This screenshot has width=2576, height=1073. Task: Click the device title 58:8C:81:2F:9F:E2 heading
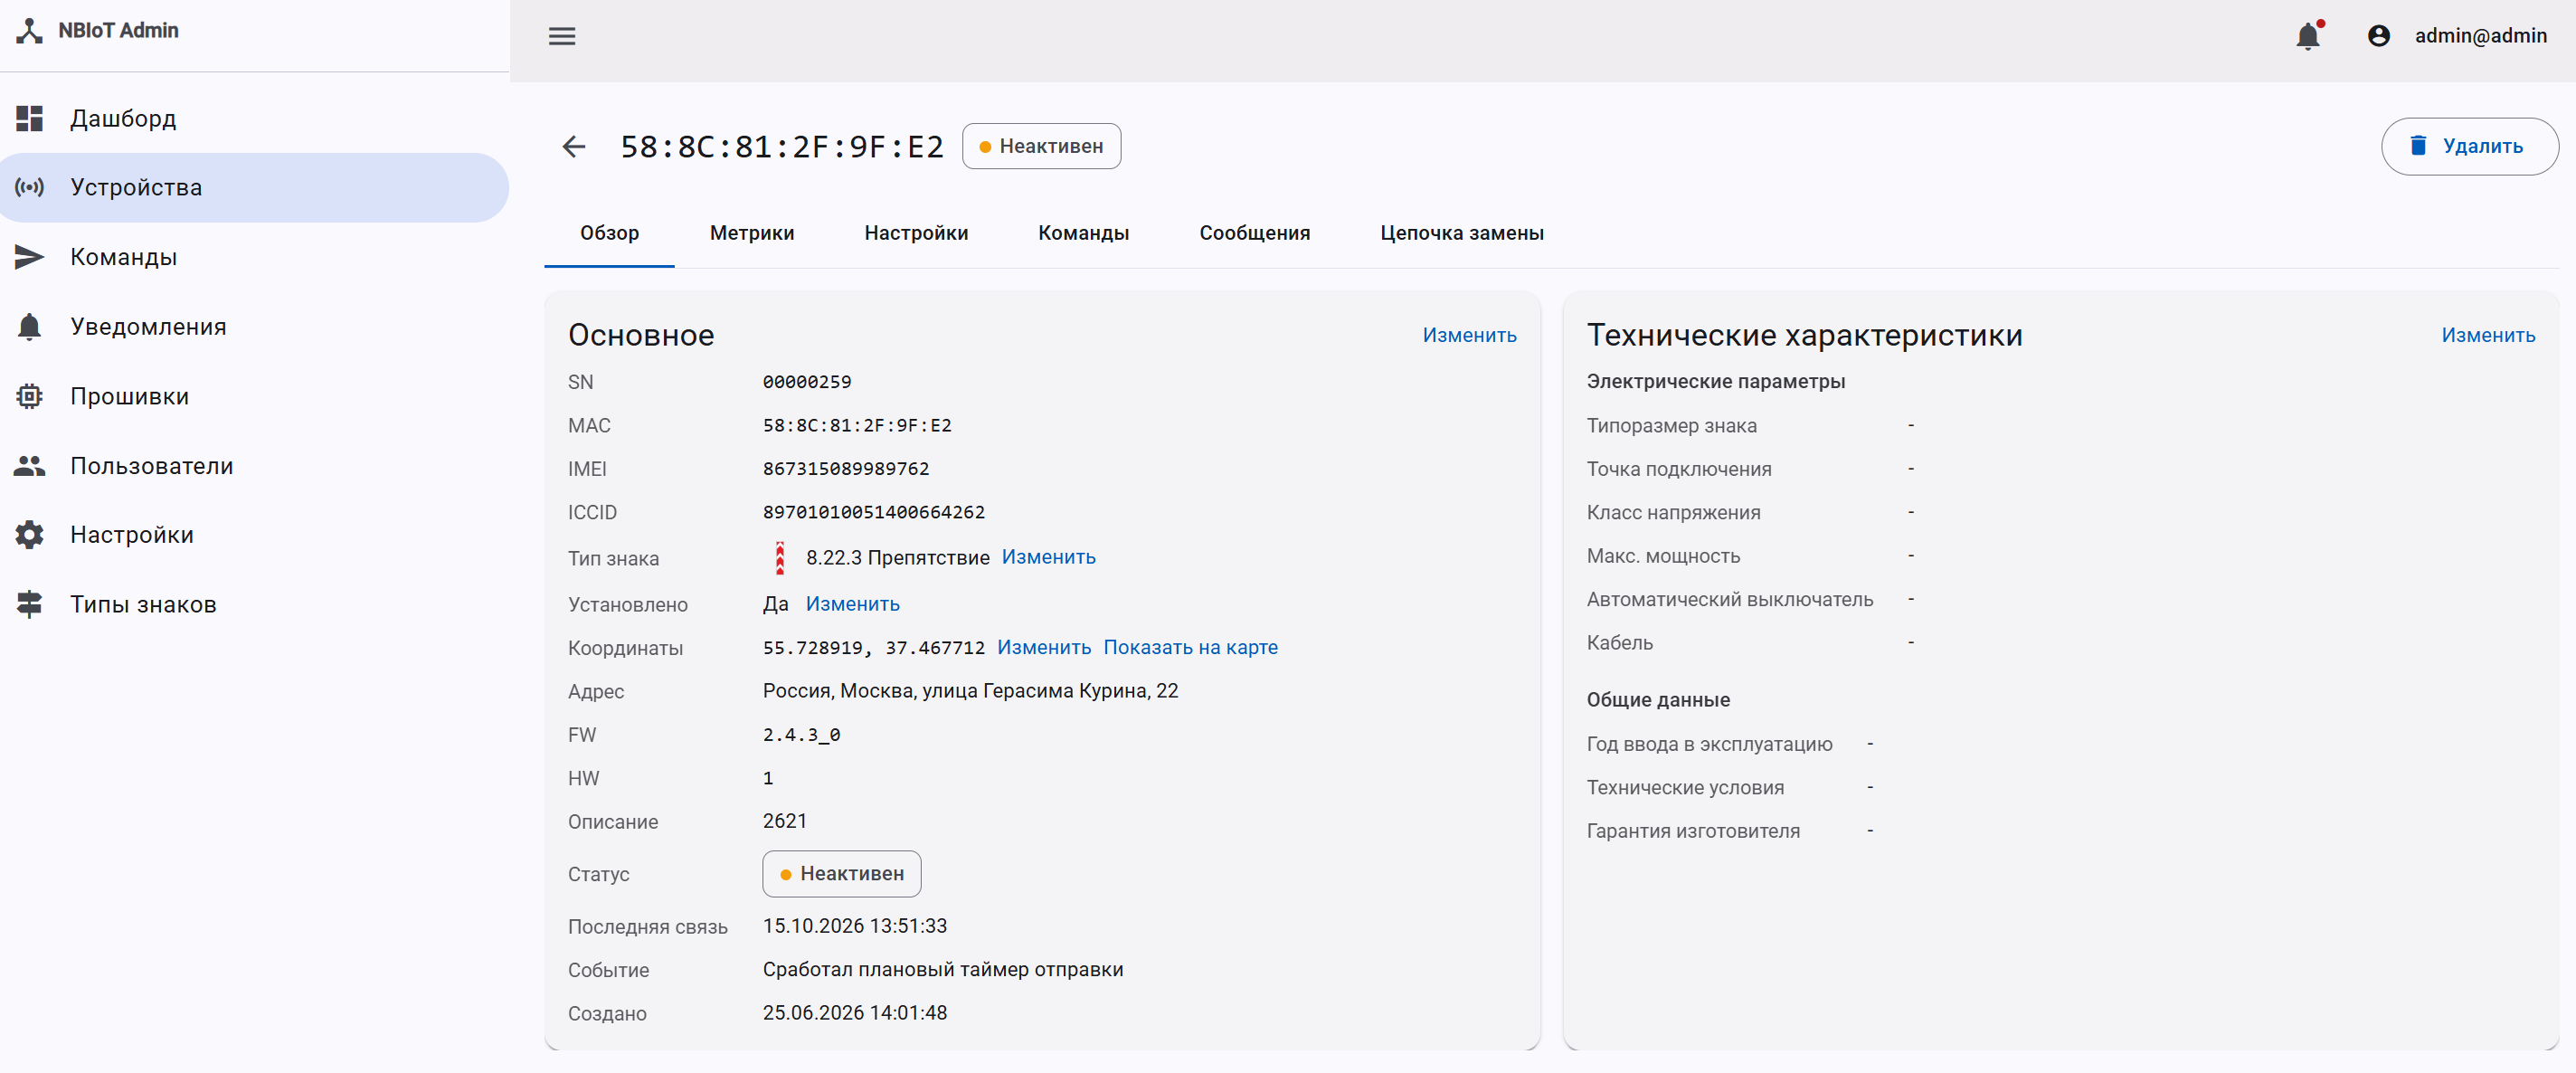(x=782, y=147)
